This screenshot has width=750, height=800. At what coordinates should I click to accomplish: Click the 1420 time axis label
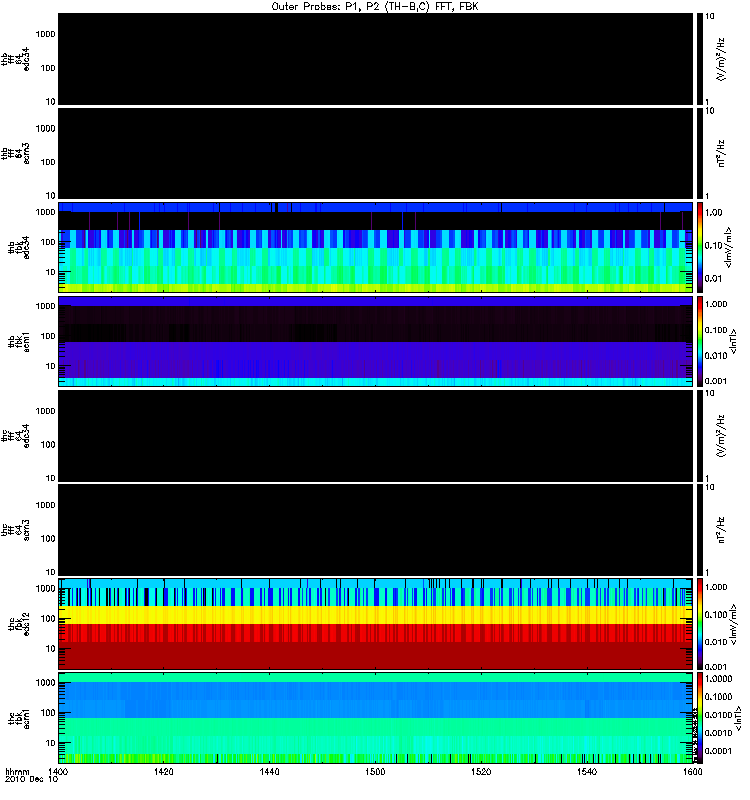[163, 771]
